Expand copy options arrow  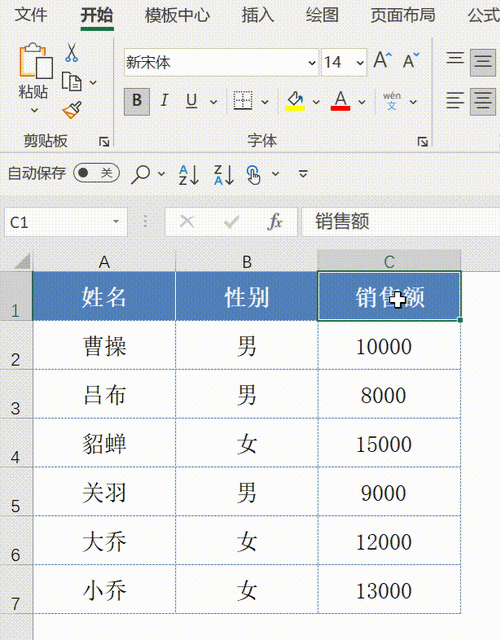coord(93,82)
